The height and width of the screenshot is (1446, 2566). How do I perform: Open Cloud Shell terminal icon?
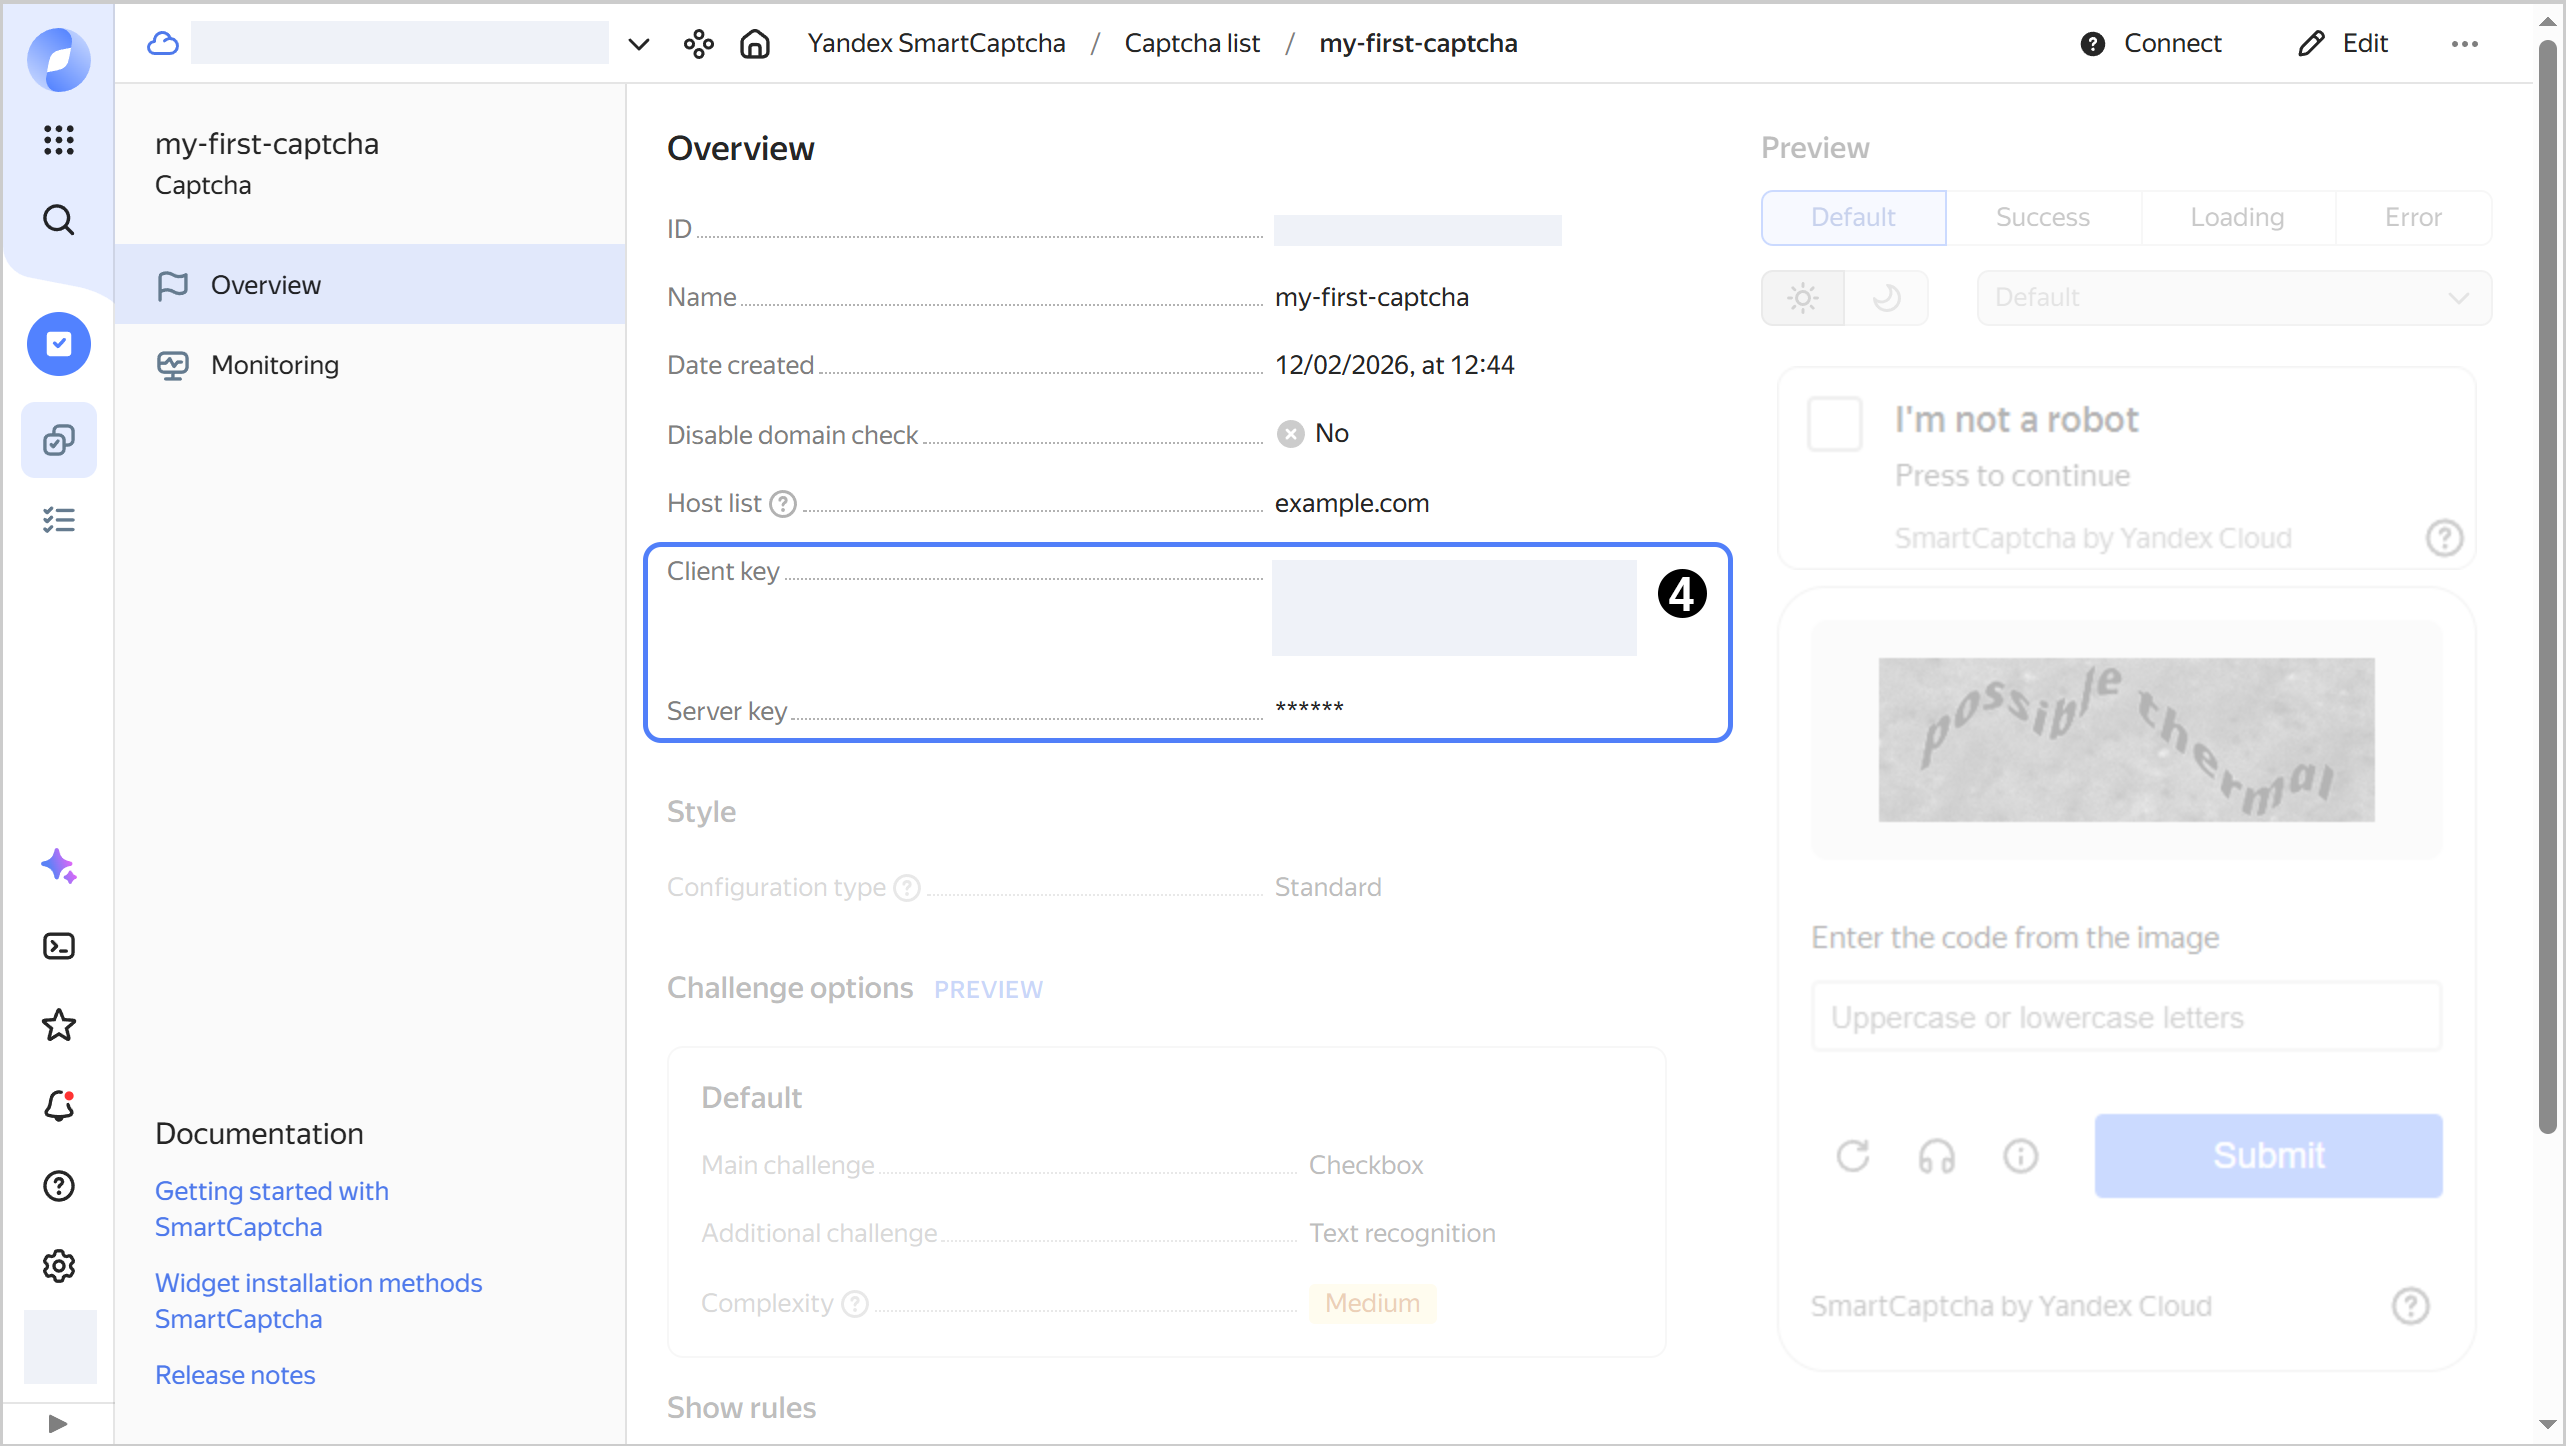[59, 946]
